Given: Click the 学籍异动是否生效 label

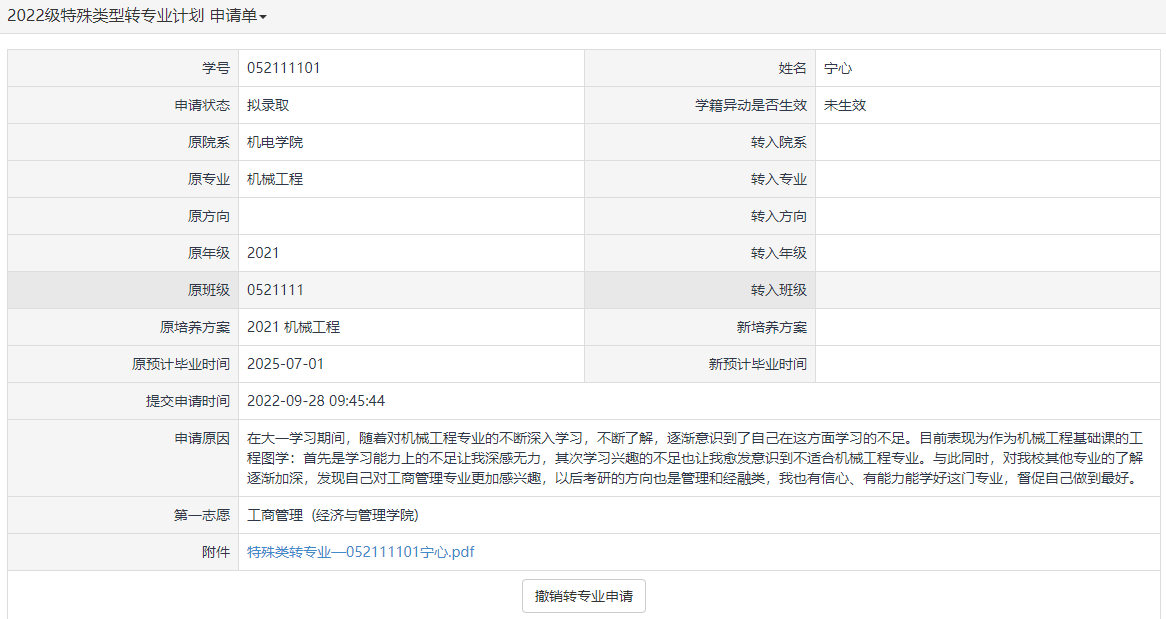Looking at the screenshot, I should [750, 105].
